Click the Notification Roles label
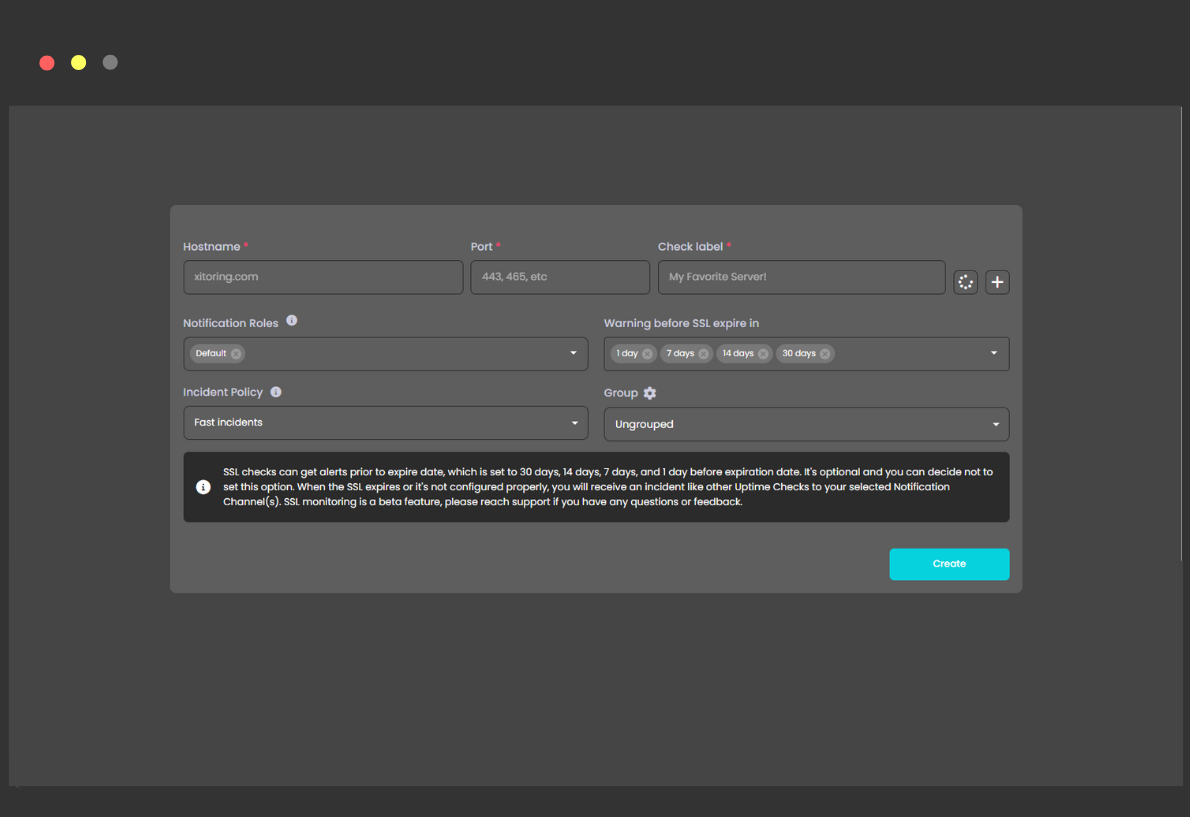 coord(231,323)
